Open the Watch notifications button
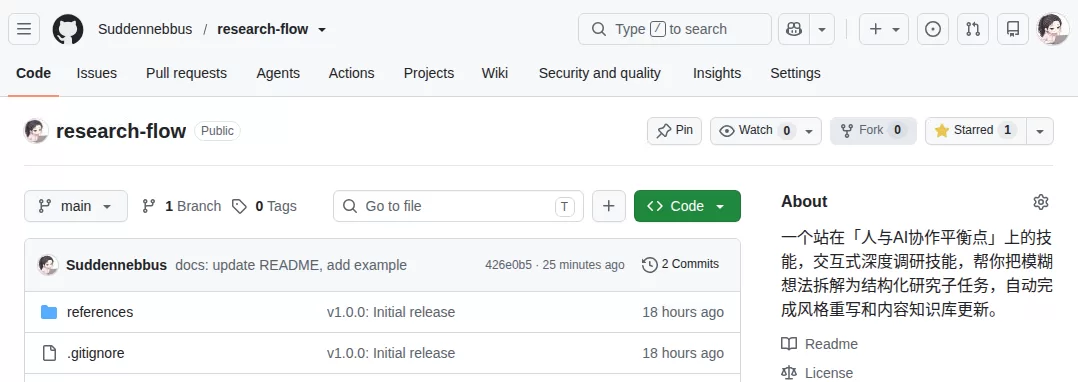Screen dimensions: 1078x382 [766, 131]
